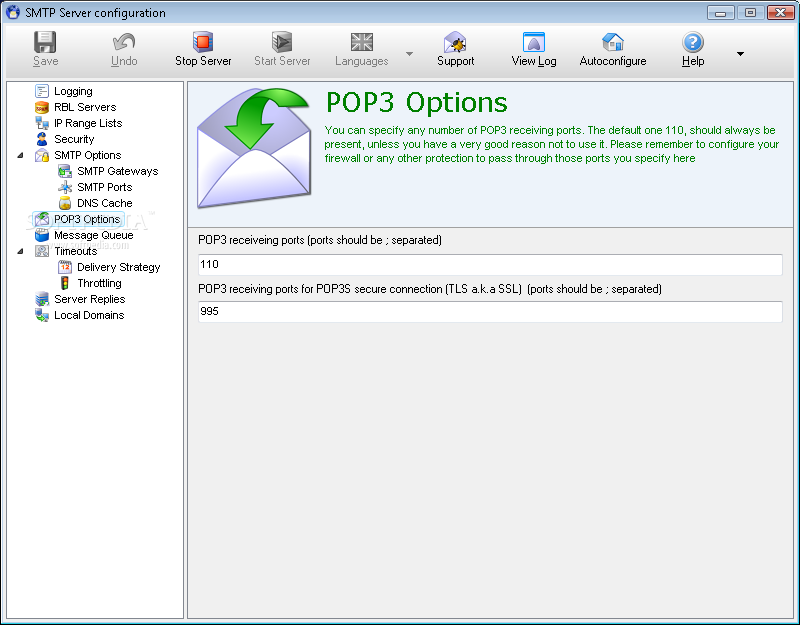Open DNS Cache entry
Image resolution: width=800 pixels, height=625 pixels.
(105, 203)
